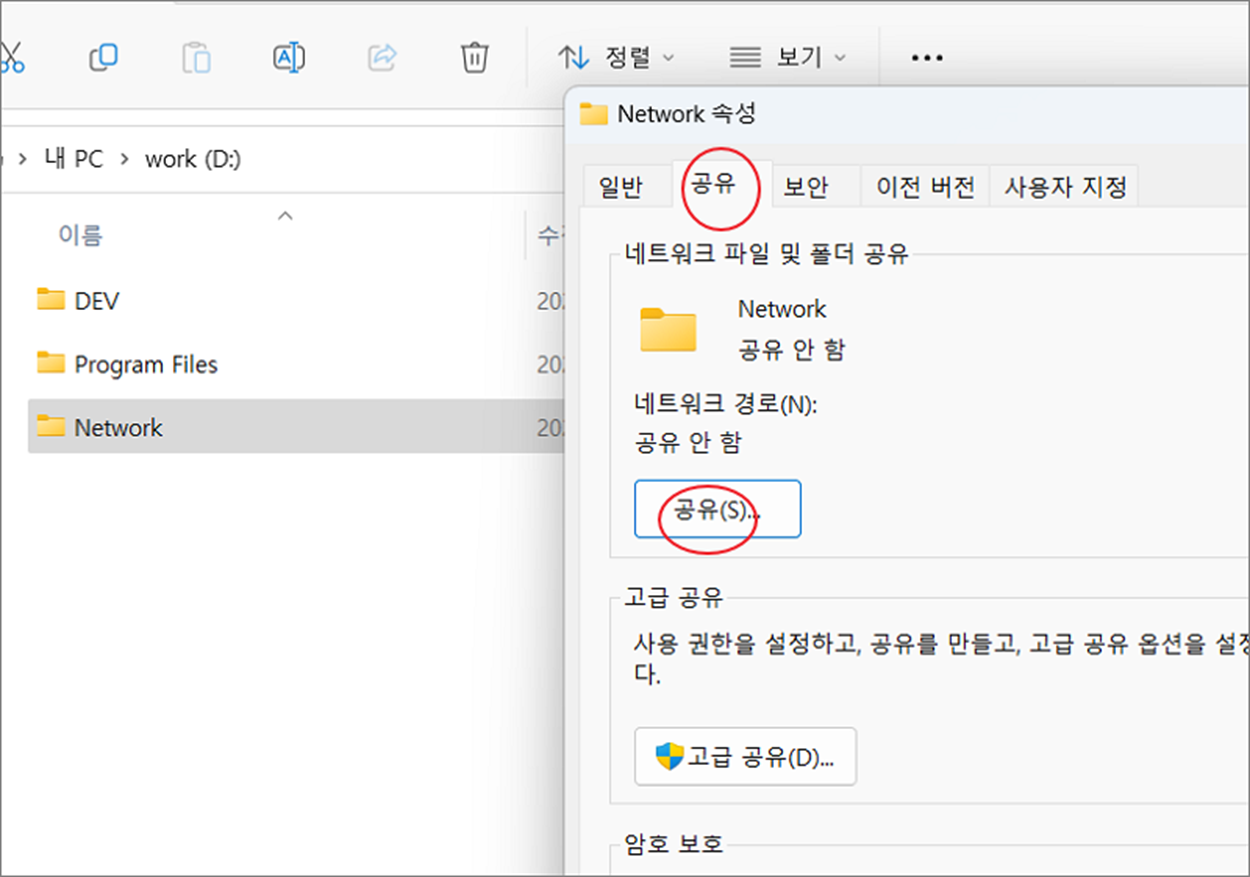Open the 정렬 sort dropdown
This screenshot has height=877, width=1250.
pyautogui.click(x=616, y=58)
